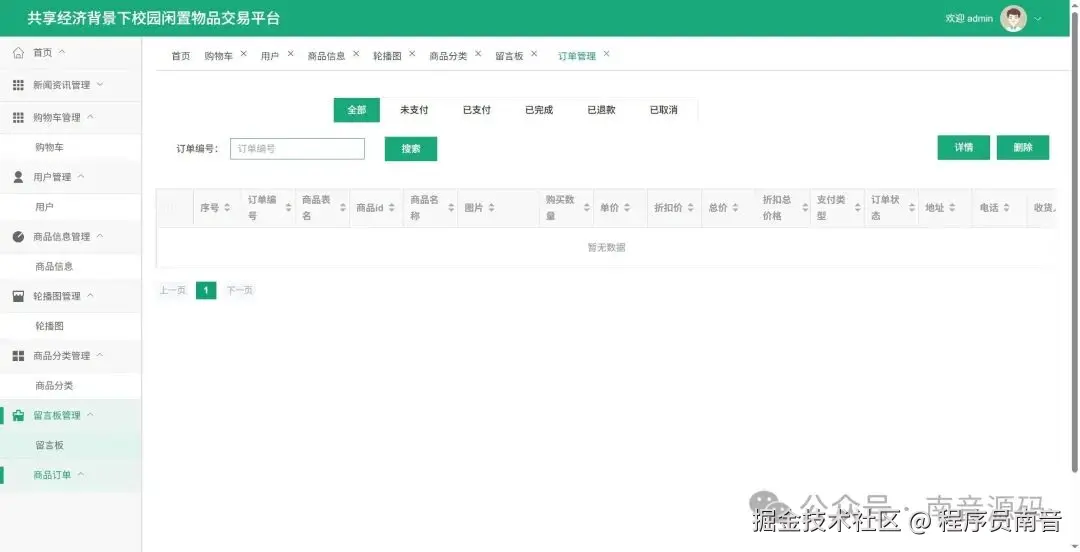Sort by 折扣价 column arrows
This screenshot has width=1080, height=552.
pyautogui.click(x=690, y=207)
